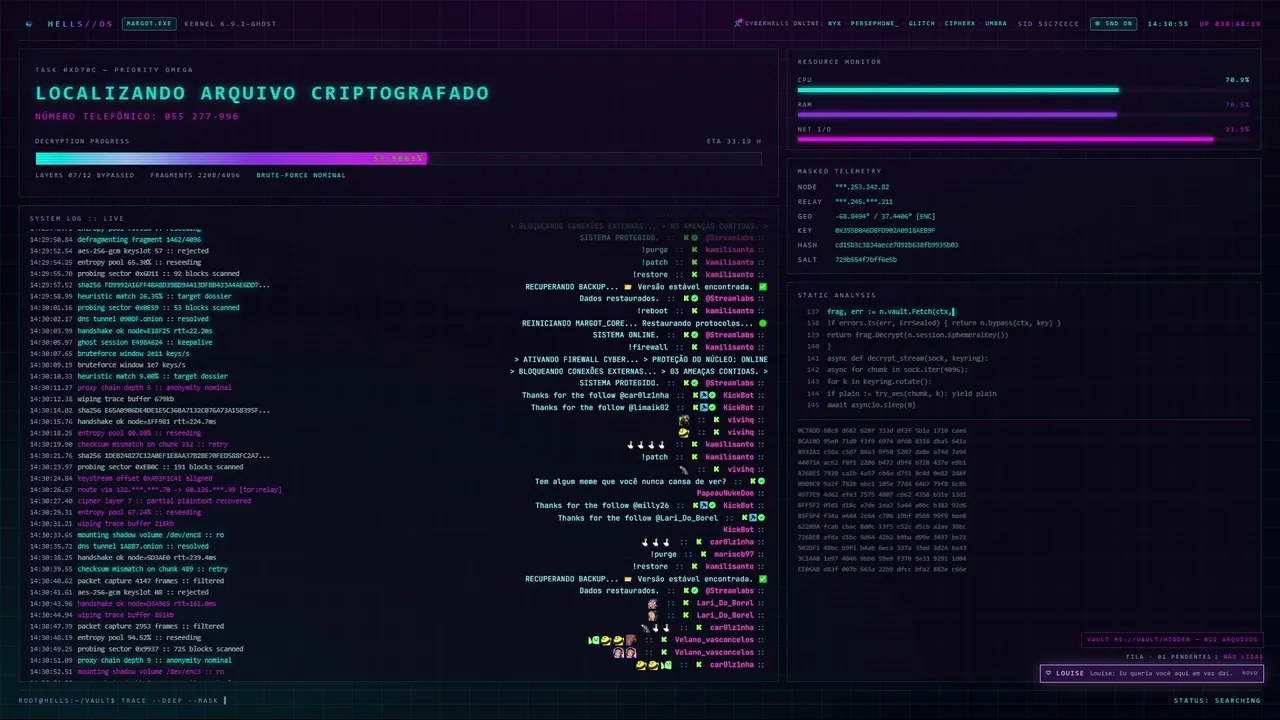
Task: Click the emote above the final car0lz1nha row
Action: (x=625, y=652)
